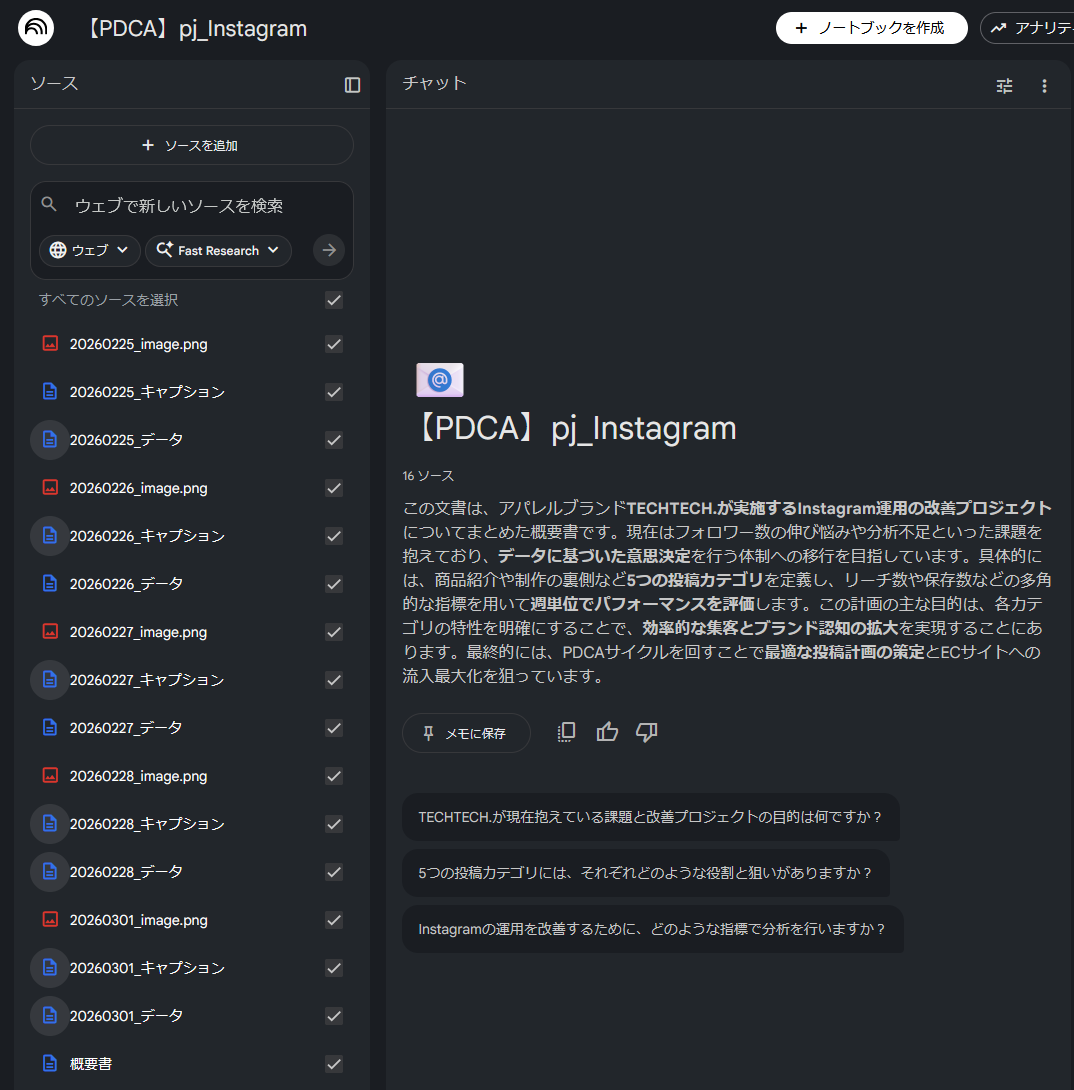
Task: Open the ウェブ dropdown
Action: 89,250
